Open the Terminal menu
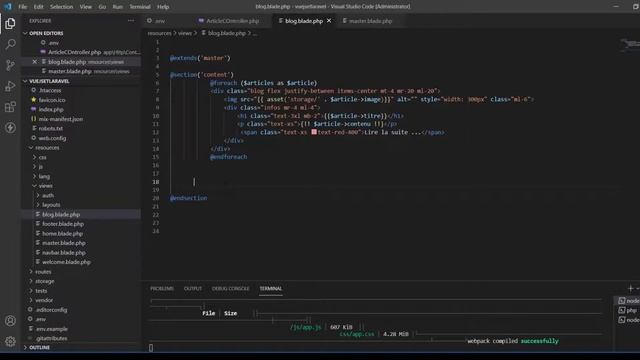 tap(140, 7)
